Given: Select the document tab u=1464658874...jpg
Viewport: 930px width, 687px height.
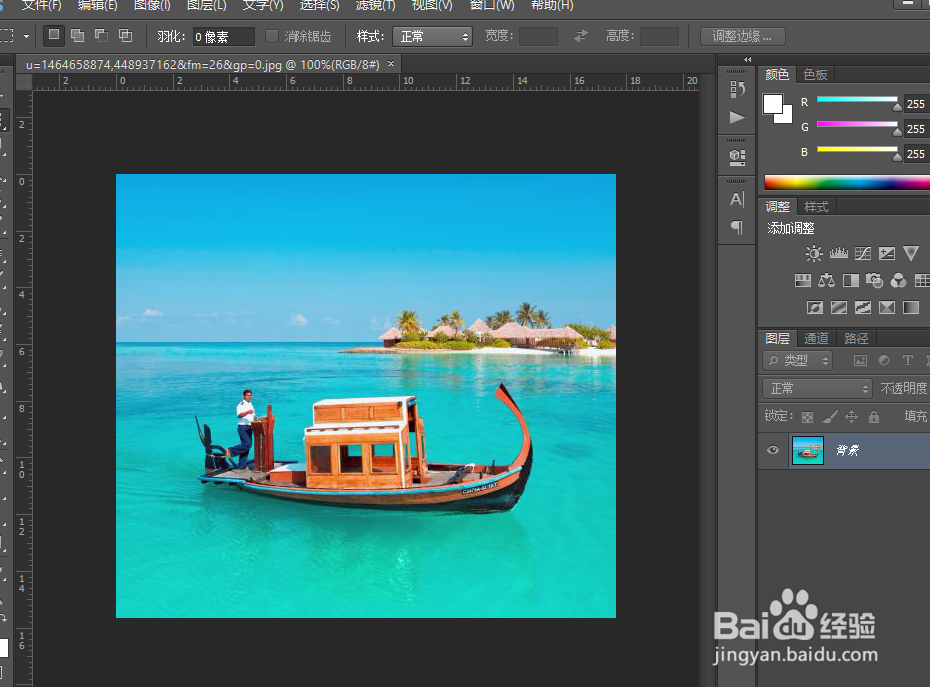Looking at the screenshot, I should coord(202,64).
